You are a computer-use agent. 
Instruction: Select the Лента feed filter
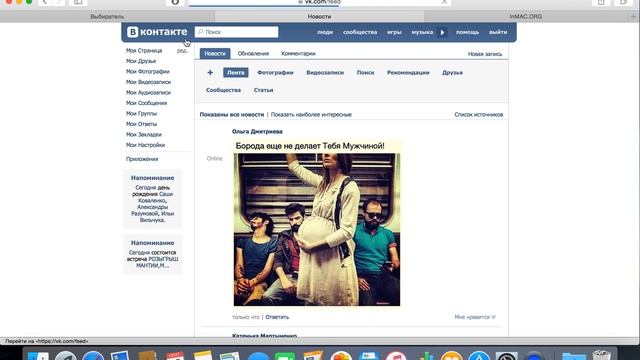point(236,73)
